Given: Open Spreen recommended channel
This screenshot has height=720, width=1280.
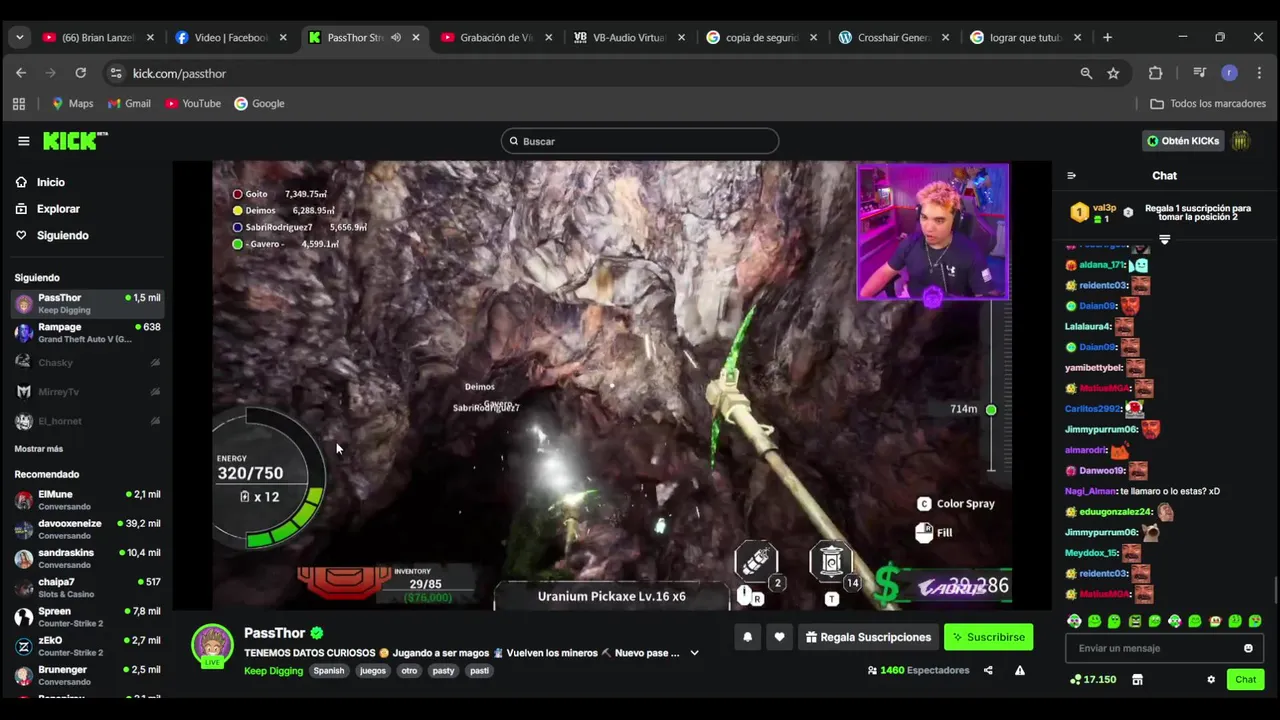Looking at the screenshot, I should click(88, 617).
